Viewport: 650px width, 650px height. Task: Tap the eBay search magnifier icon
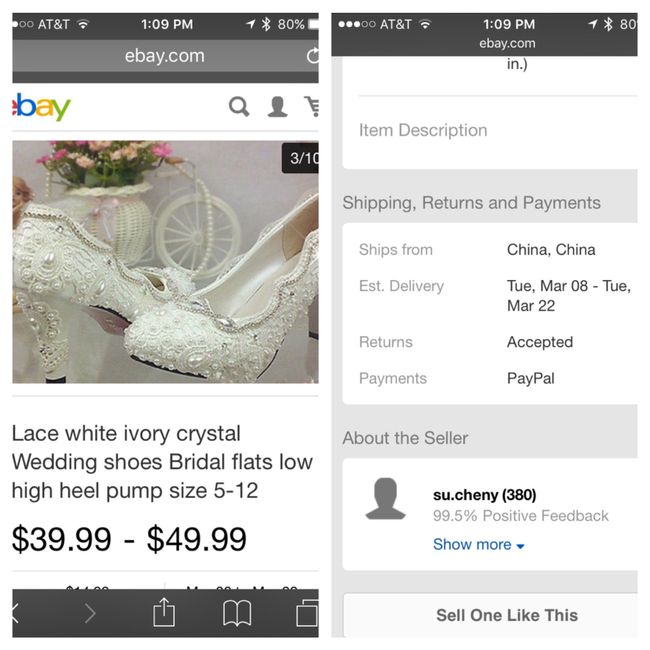coord(239,106)
